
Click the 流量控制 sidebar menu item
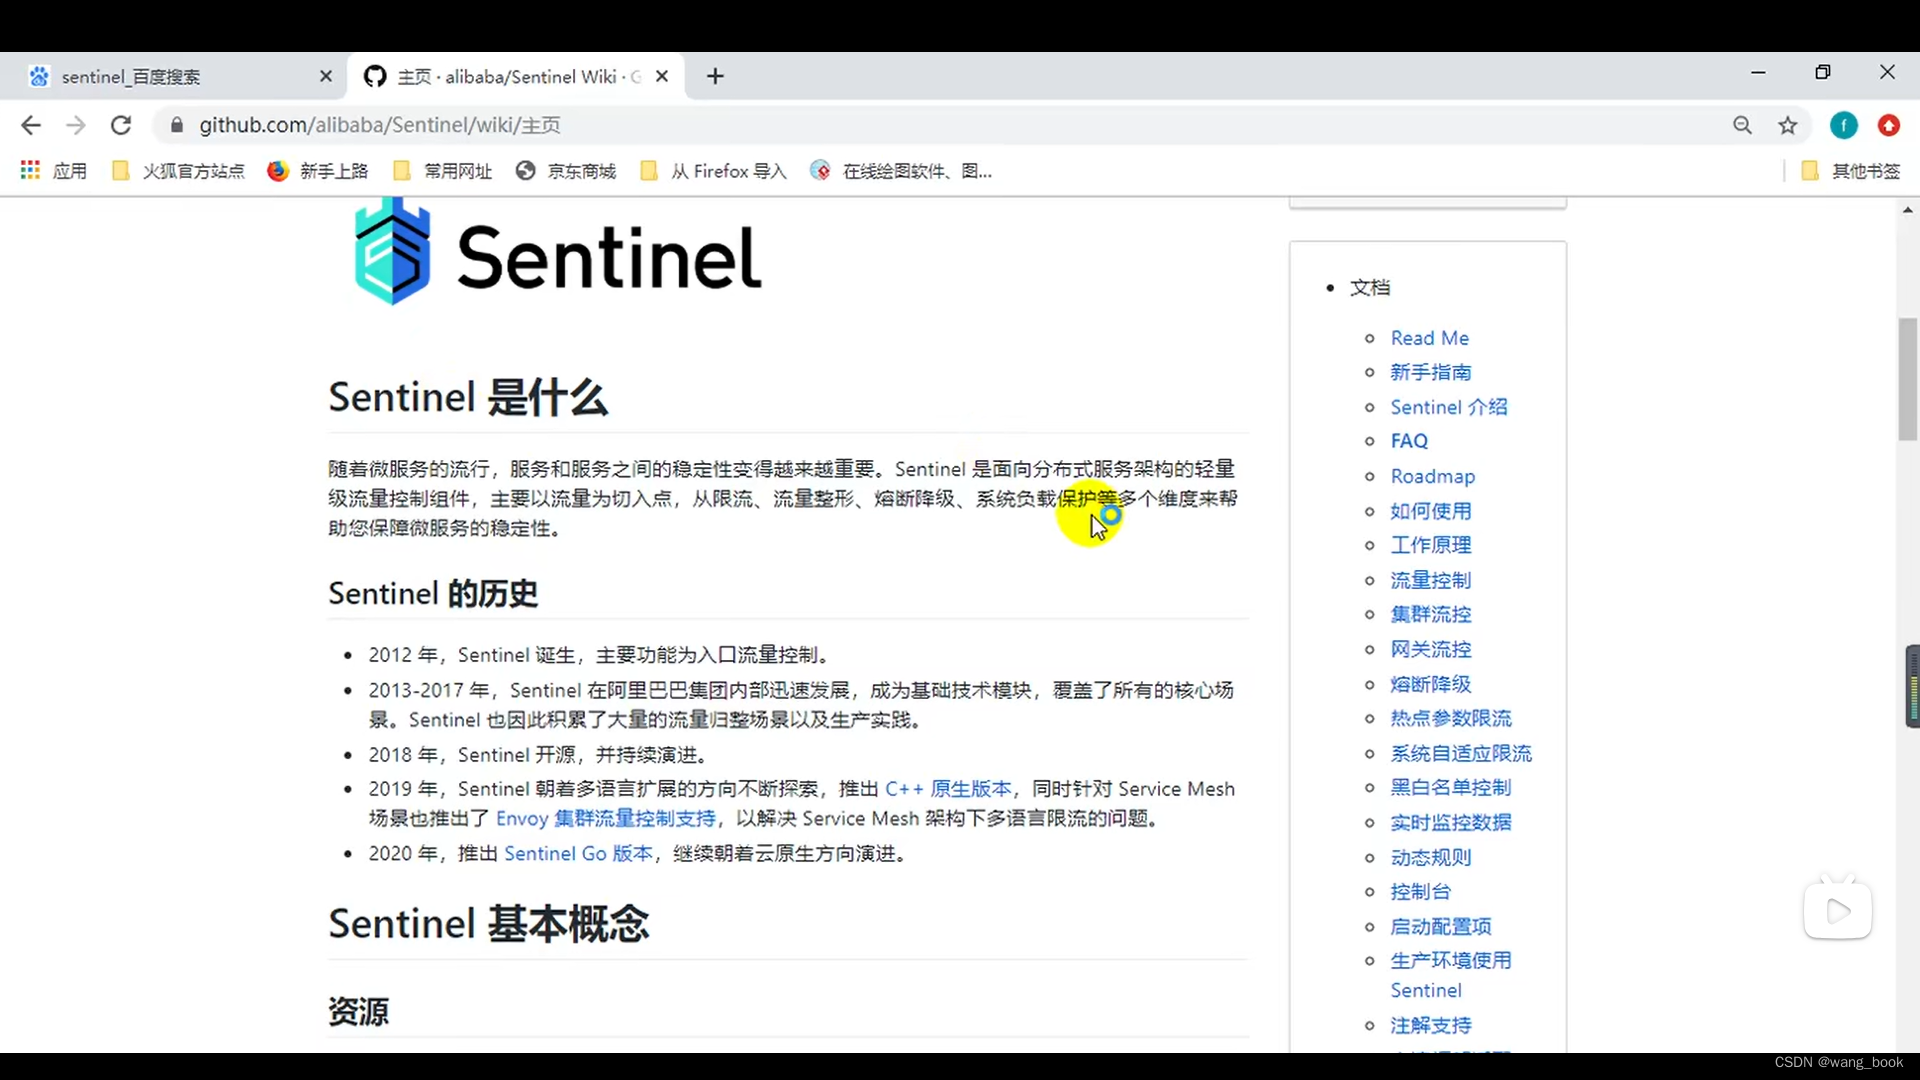[x=1432, y=579]
